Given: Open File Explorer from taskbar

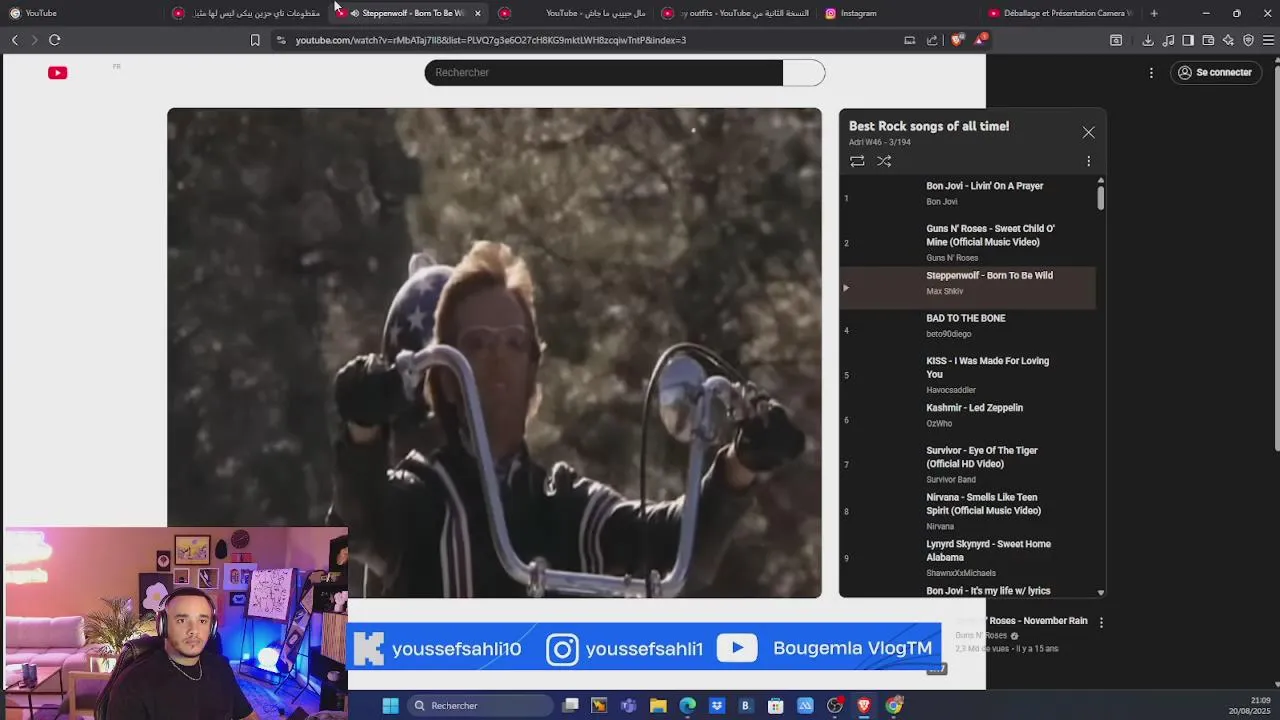Looking at the screenshot, I should pyautogui.click(x=658, y=705).
